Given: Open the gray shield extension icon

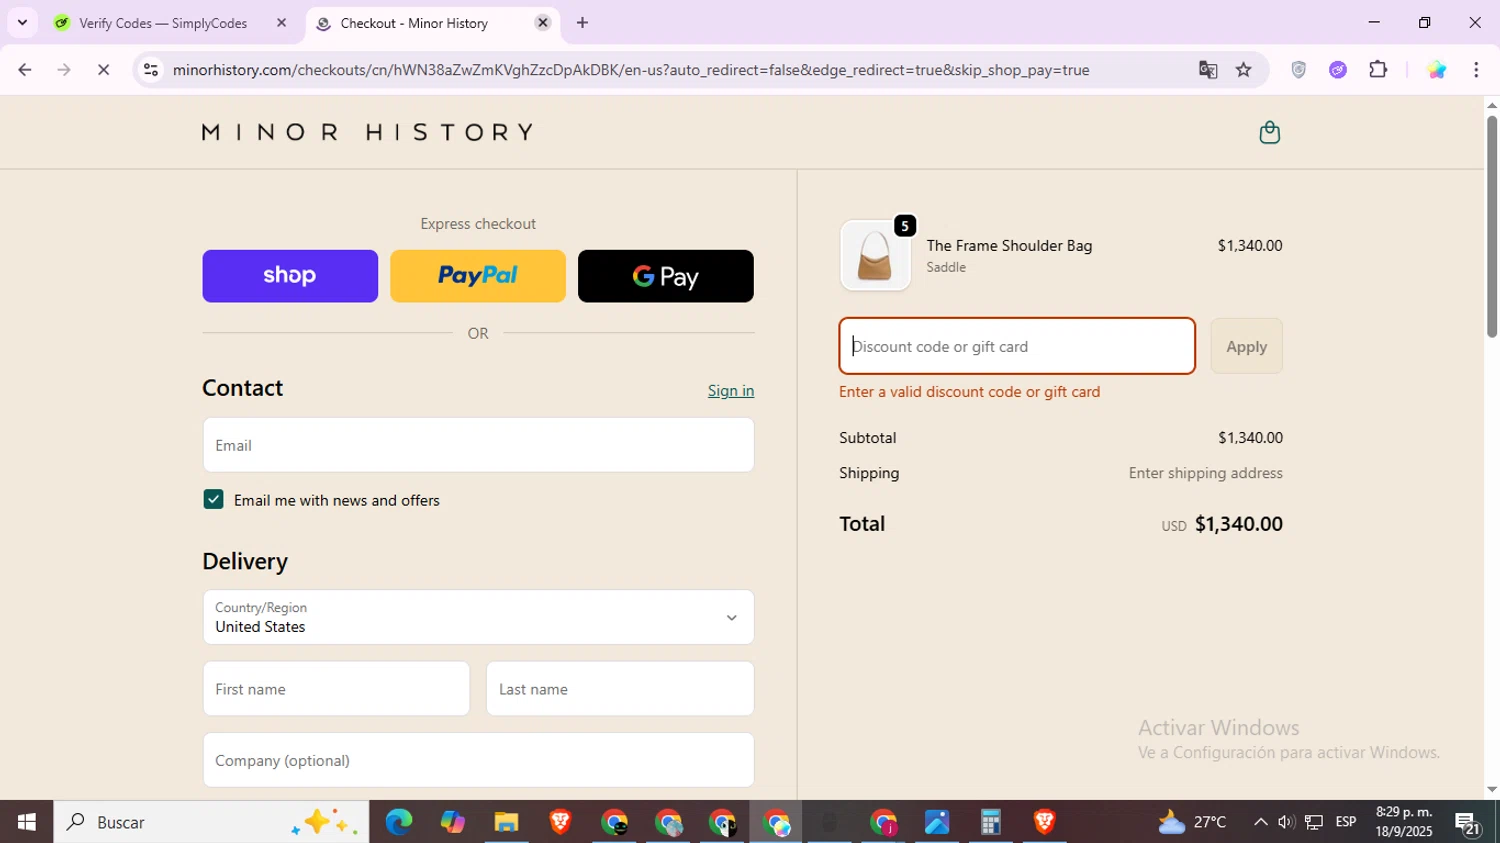Looking at the screenshot, I should pyautogui.click(x=1298, y=70).
